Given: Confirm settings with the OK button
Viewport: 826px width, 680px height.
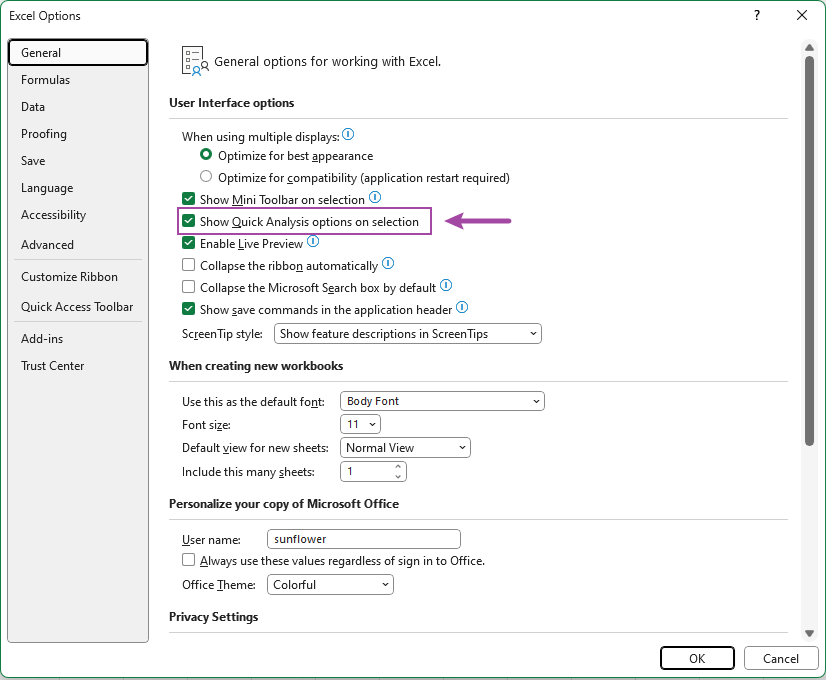Looking at the screenshot, I should (697, 658).
